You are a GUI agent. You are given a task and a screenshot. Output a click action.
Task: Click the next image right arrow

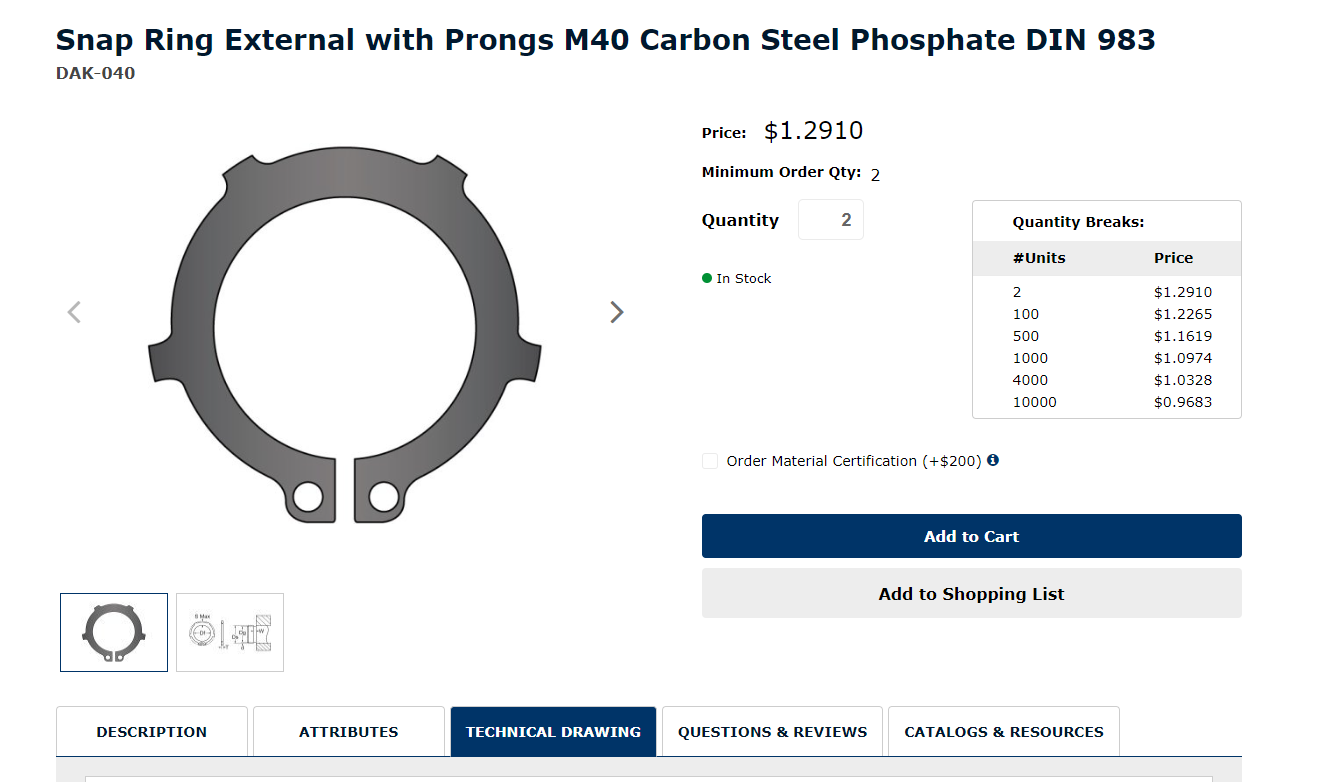(617, 312)
